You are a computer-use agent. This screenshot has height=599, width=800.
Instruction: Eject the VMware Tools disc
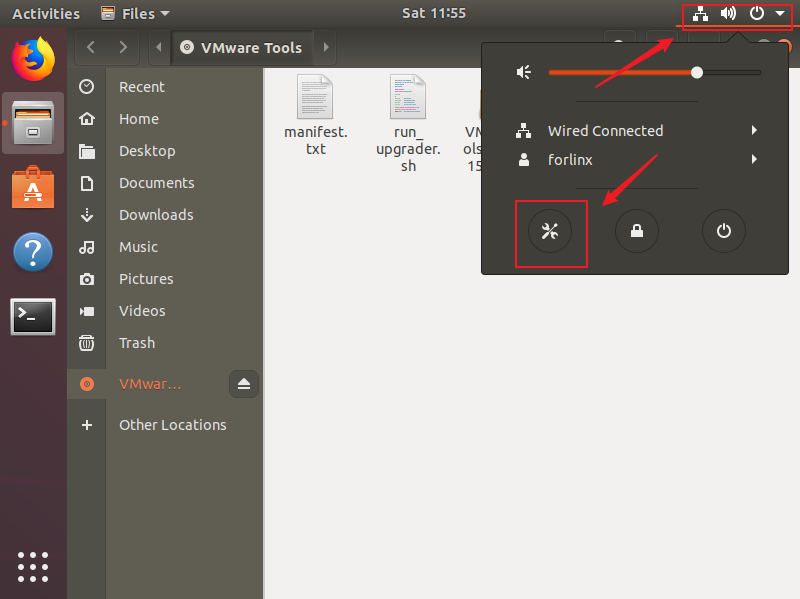coord(245,384)
